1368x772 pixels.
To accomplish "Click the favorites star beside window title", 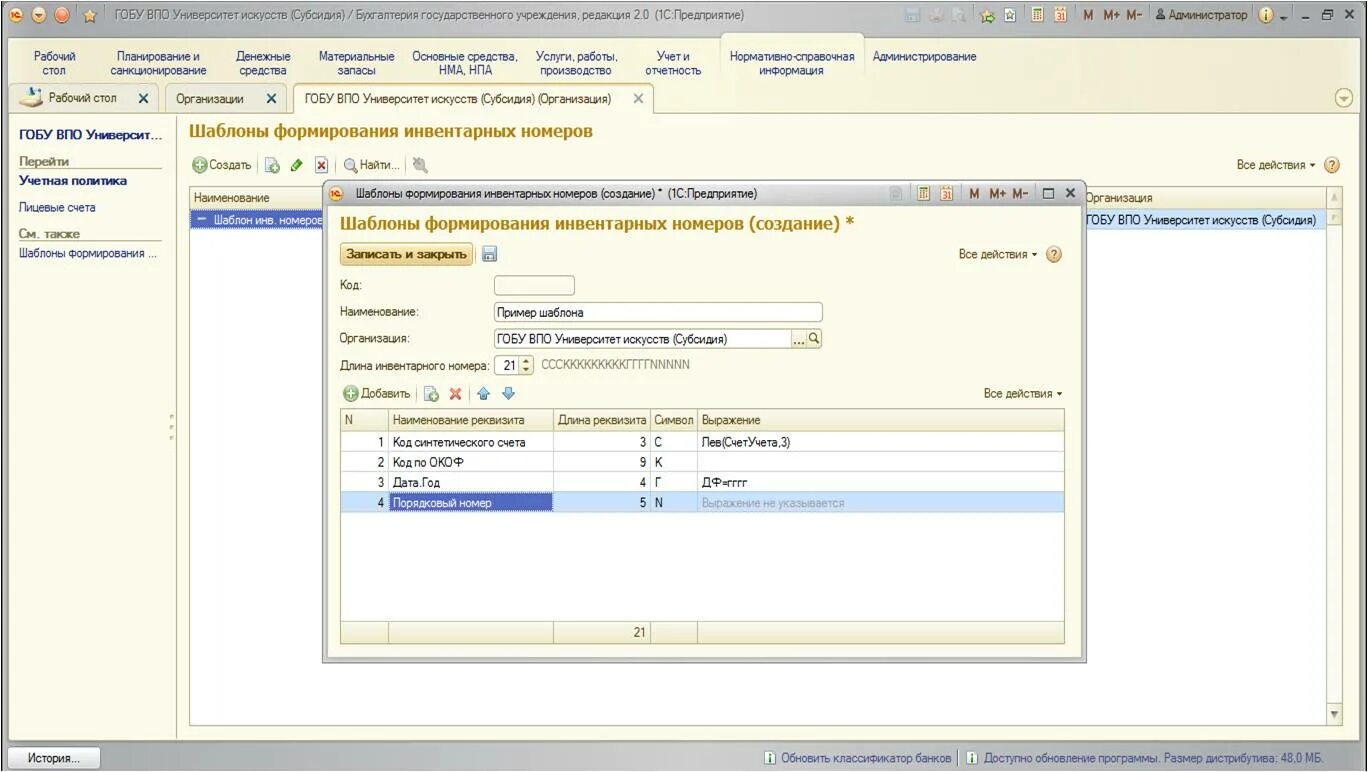I will [x=90, y=15].
